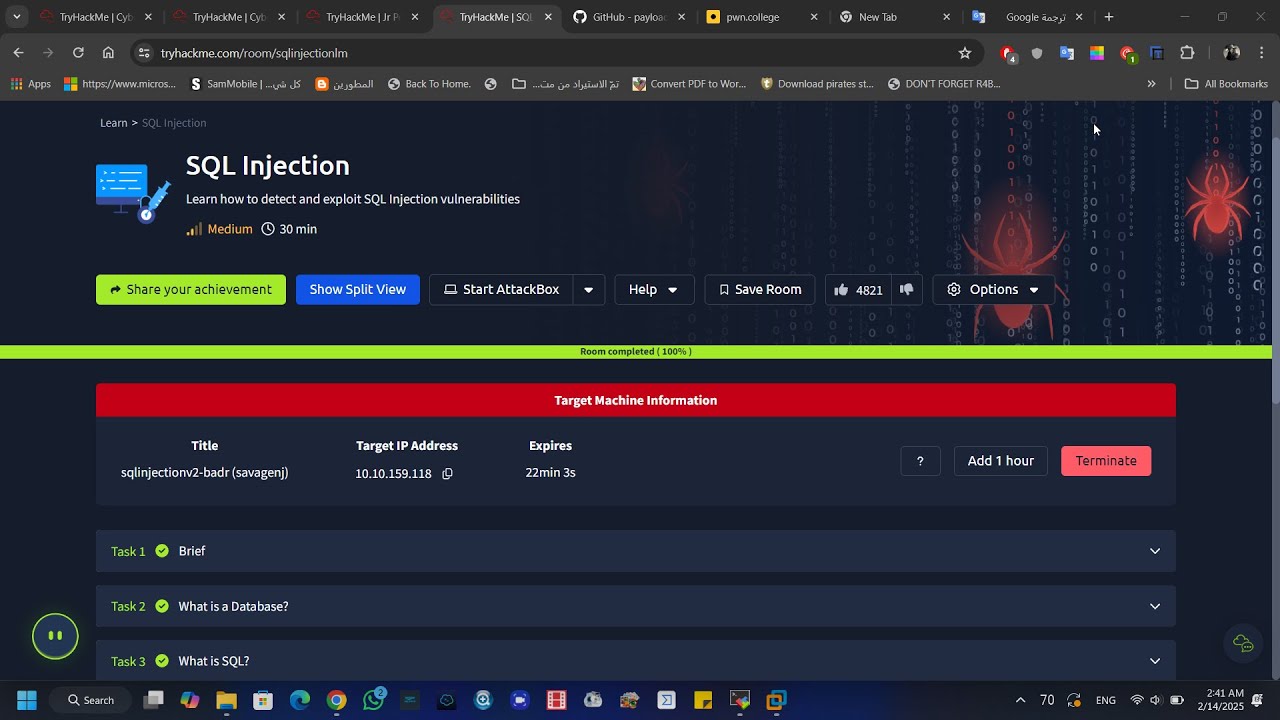The height and width of the screenshot is (720, 1280).
Task: Open All Bookmarks folder
Action: tap(1226, 84)
